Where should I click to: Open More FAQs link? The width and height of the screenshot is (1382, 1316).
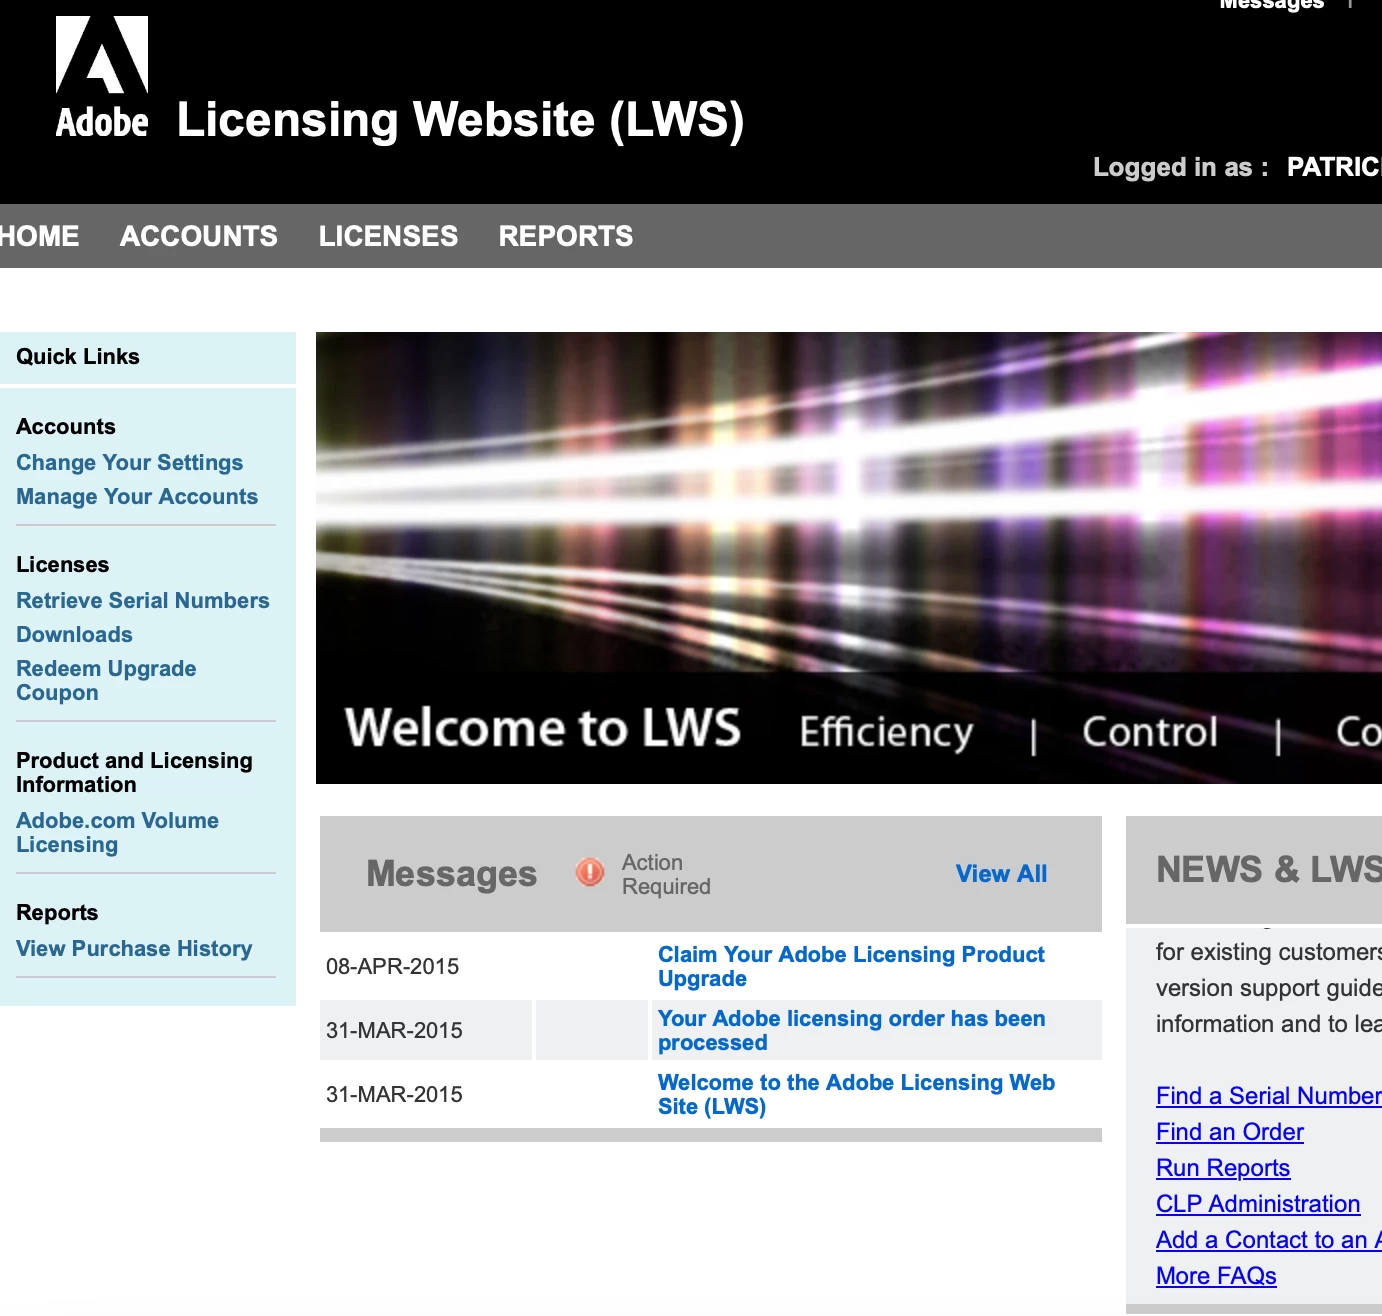point(1216,1276)
